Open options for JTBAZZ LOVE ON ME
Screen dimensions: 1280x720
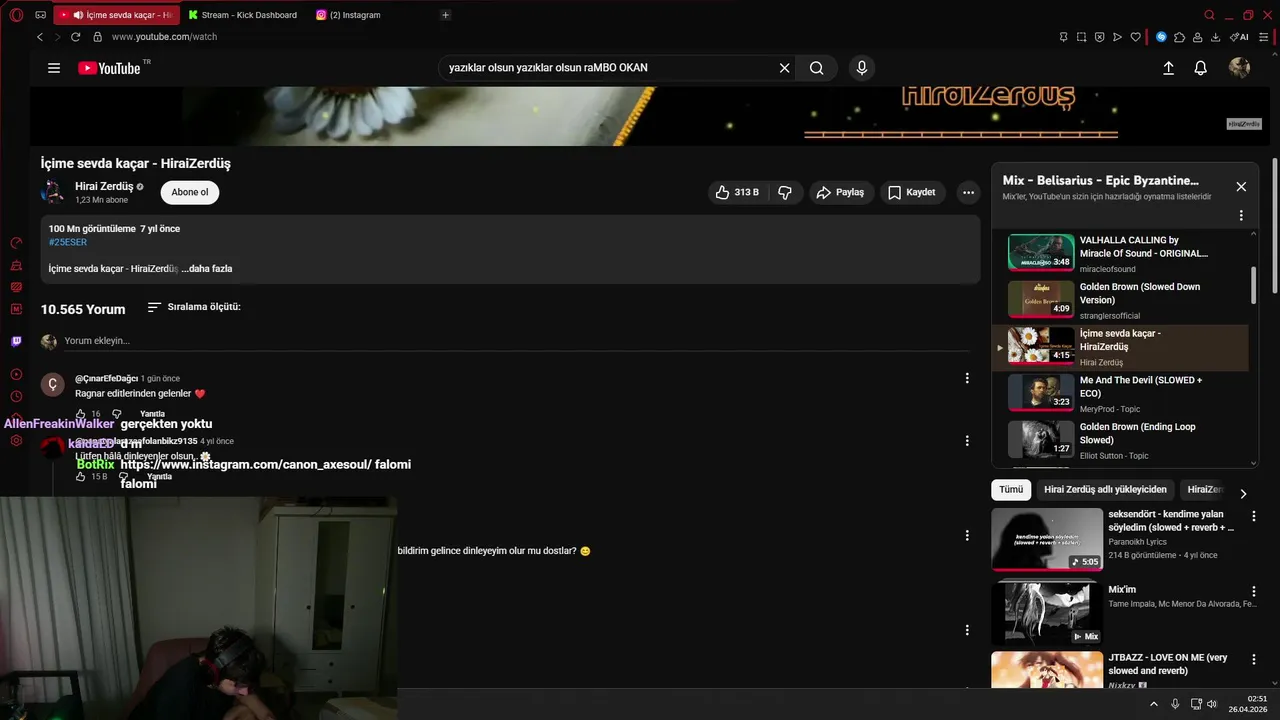click(1254, 660)
